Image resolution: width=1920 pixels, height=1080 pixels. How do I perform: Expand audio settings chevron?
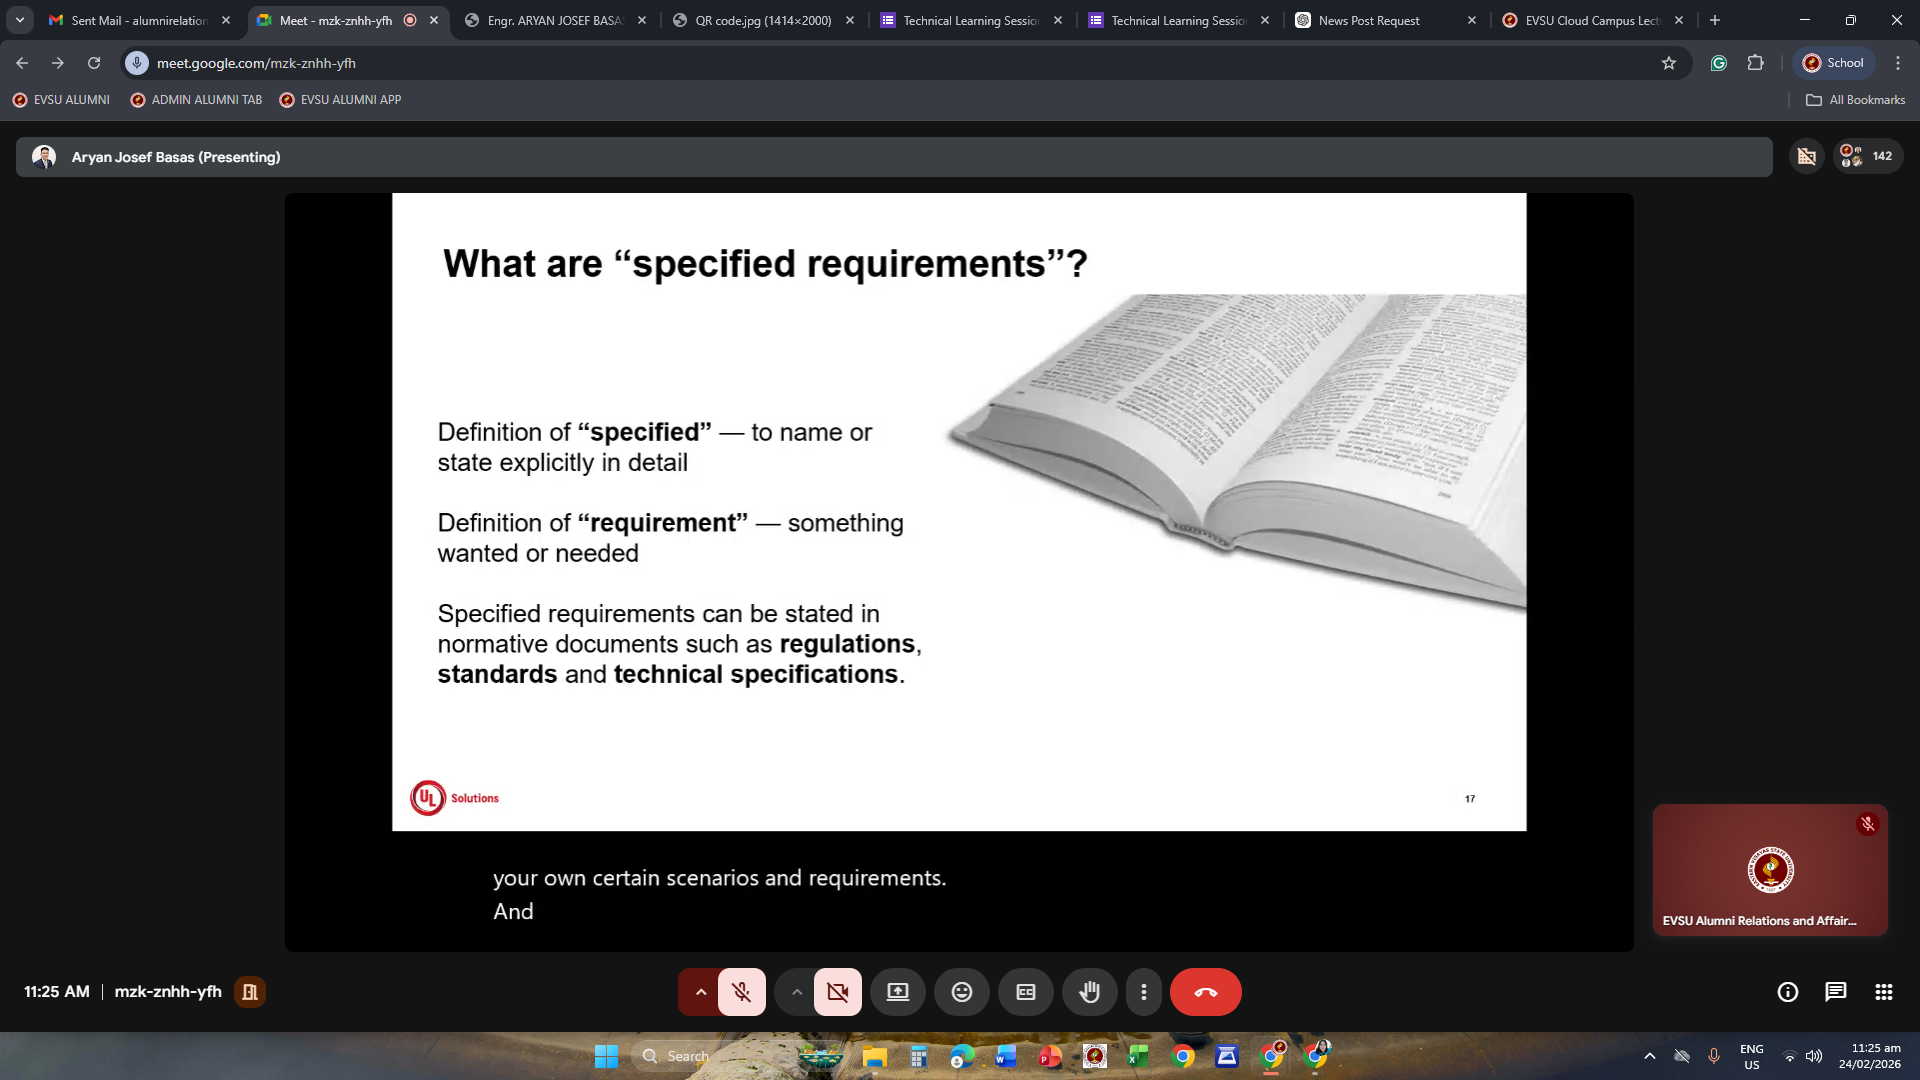(x=700, y=992)
